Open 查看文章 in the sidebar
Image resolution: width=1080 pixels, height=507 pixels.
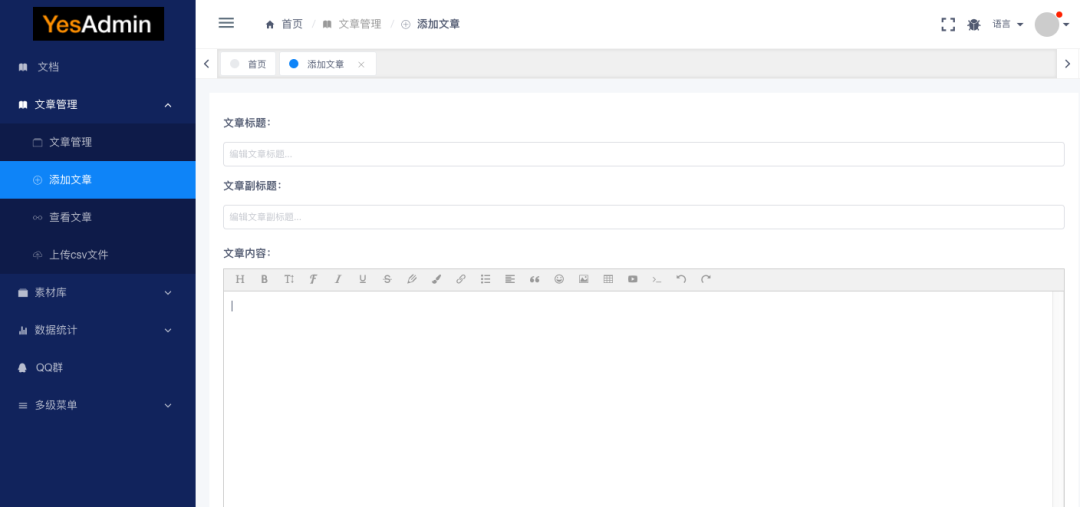click(97, 217)
